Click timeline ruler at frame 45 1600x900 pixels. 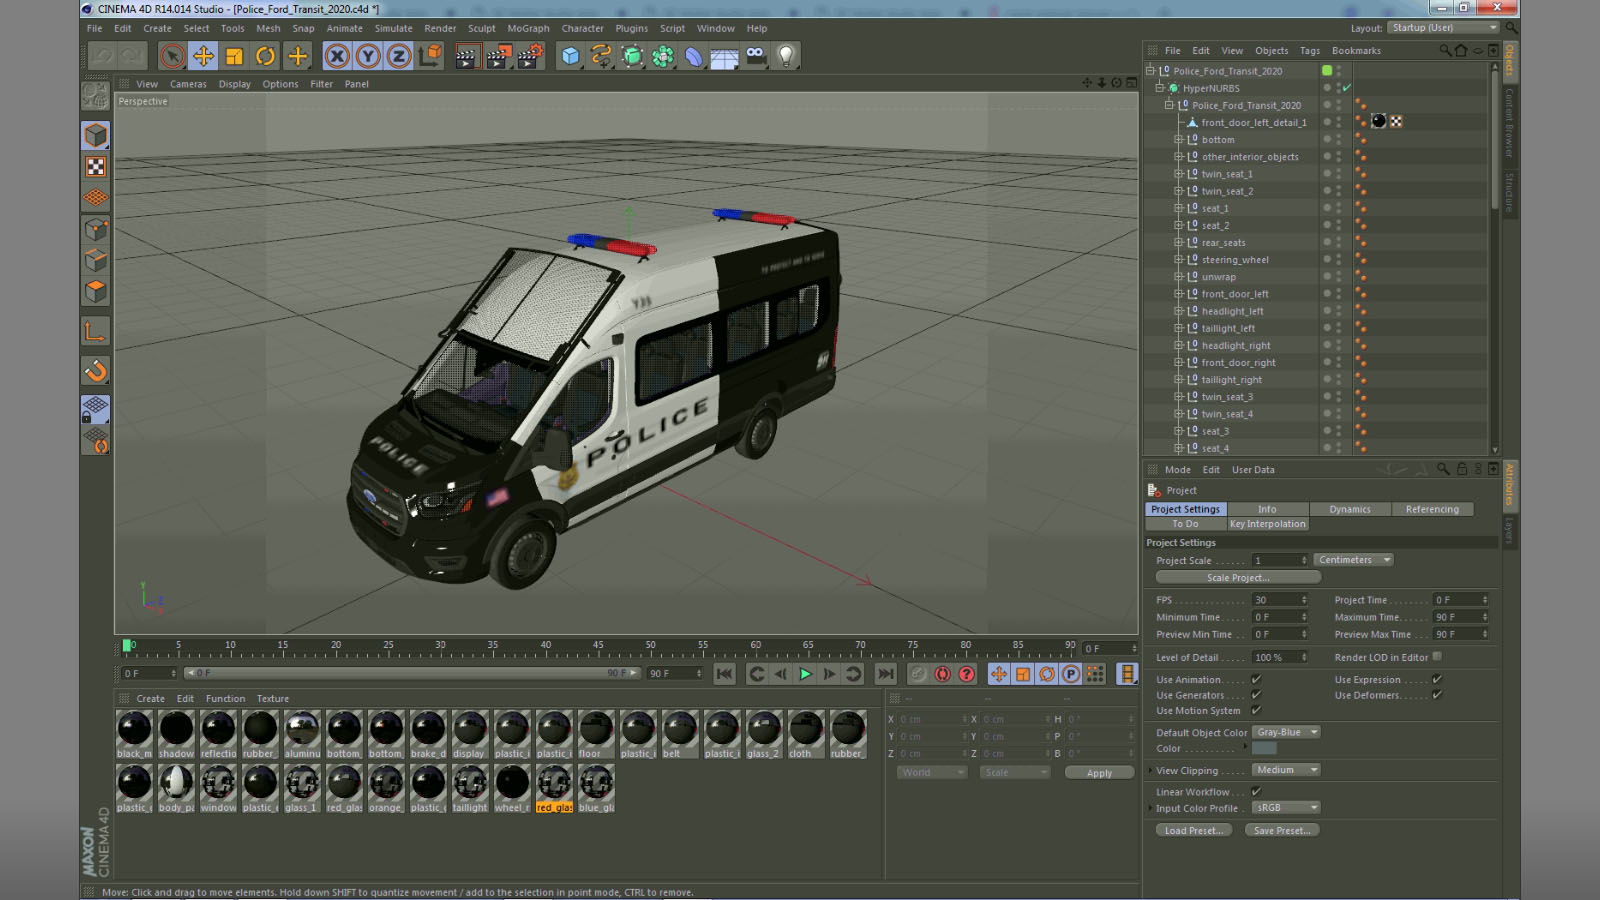598,646
